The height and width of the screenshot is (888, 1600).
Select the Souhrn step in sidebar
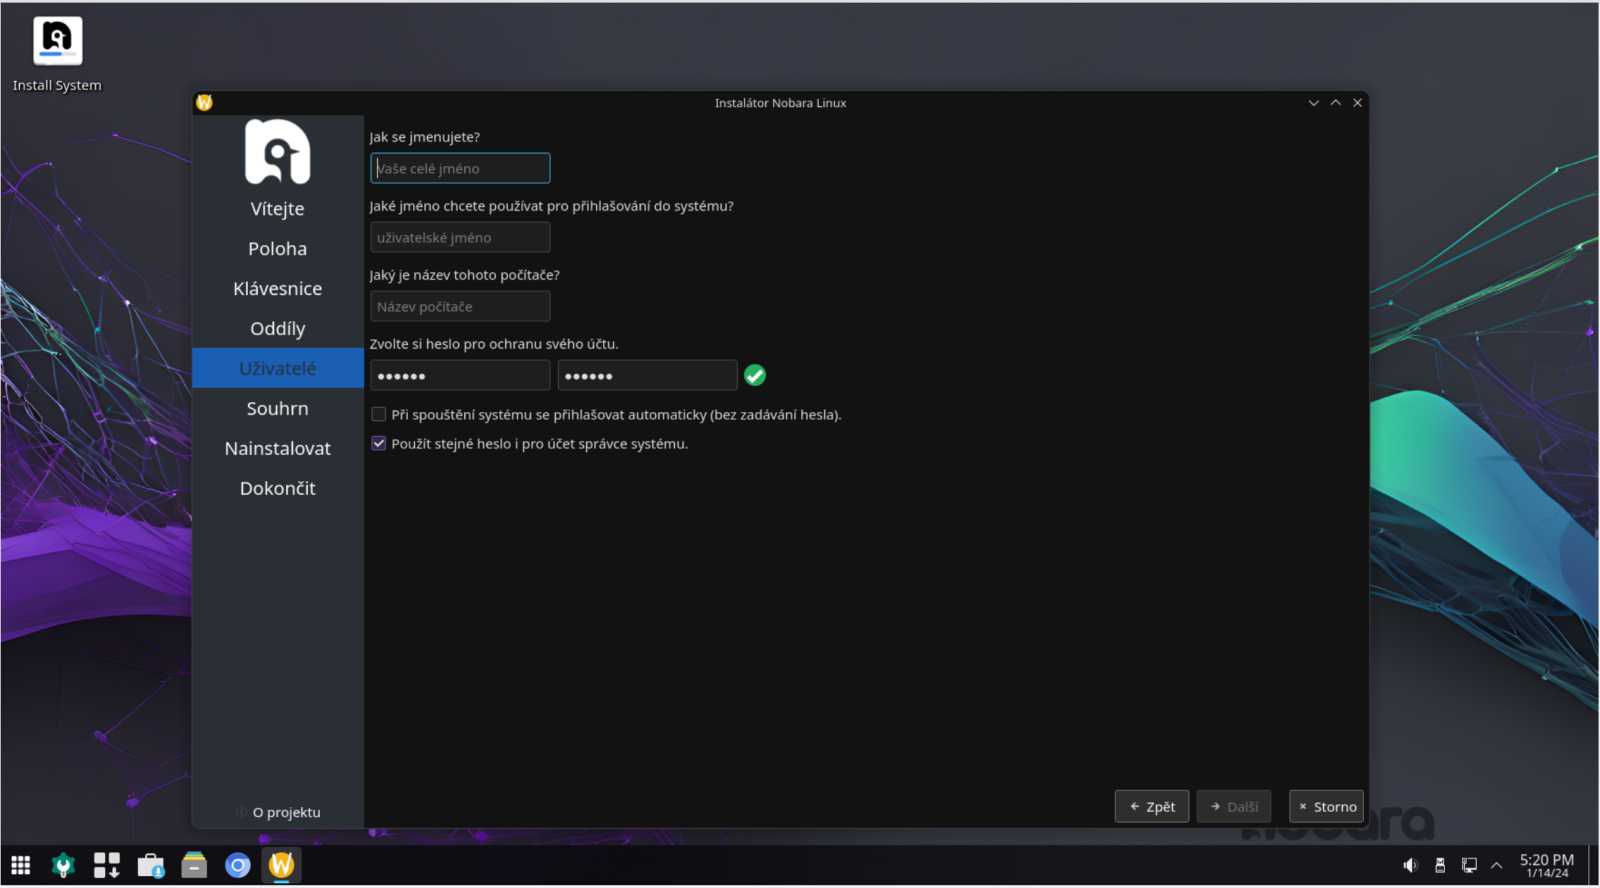[278, 408]
